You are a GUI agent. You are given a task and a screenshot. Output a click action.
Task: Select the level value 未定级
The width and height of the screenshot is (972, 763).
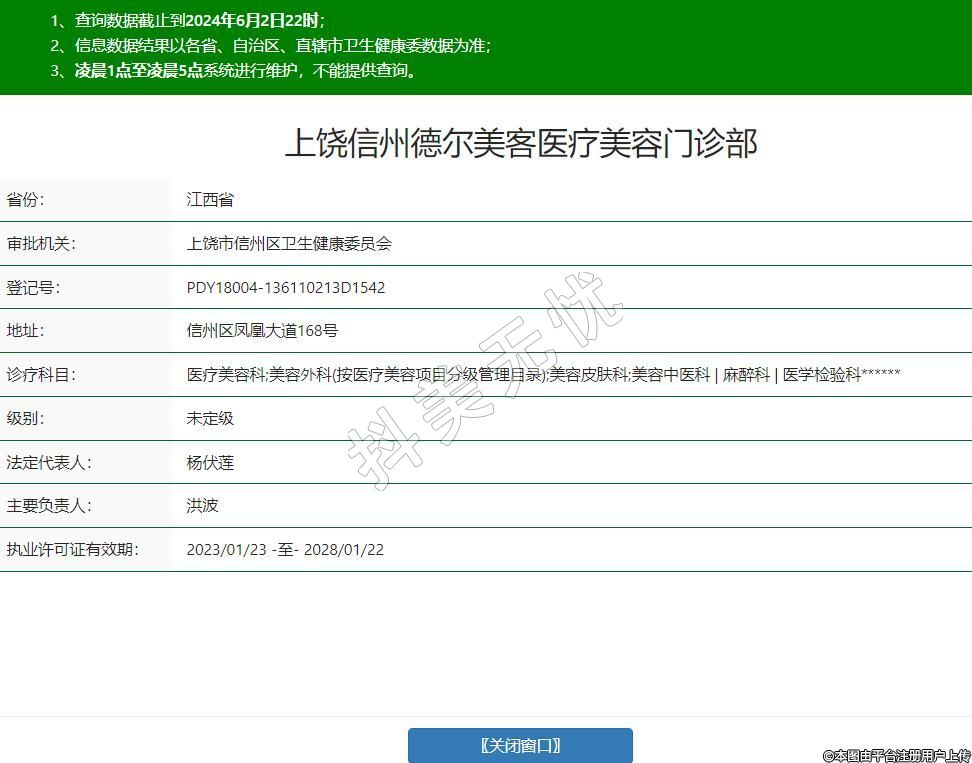[x=210, y=418]
